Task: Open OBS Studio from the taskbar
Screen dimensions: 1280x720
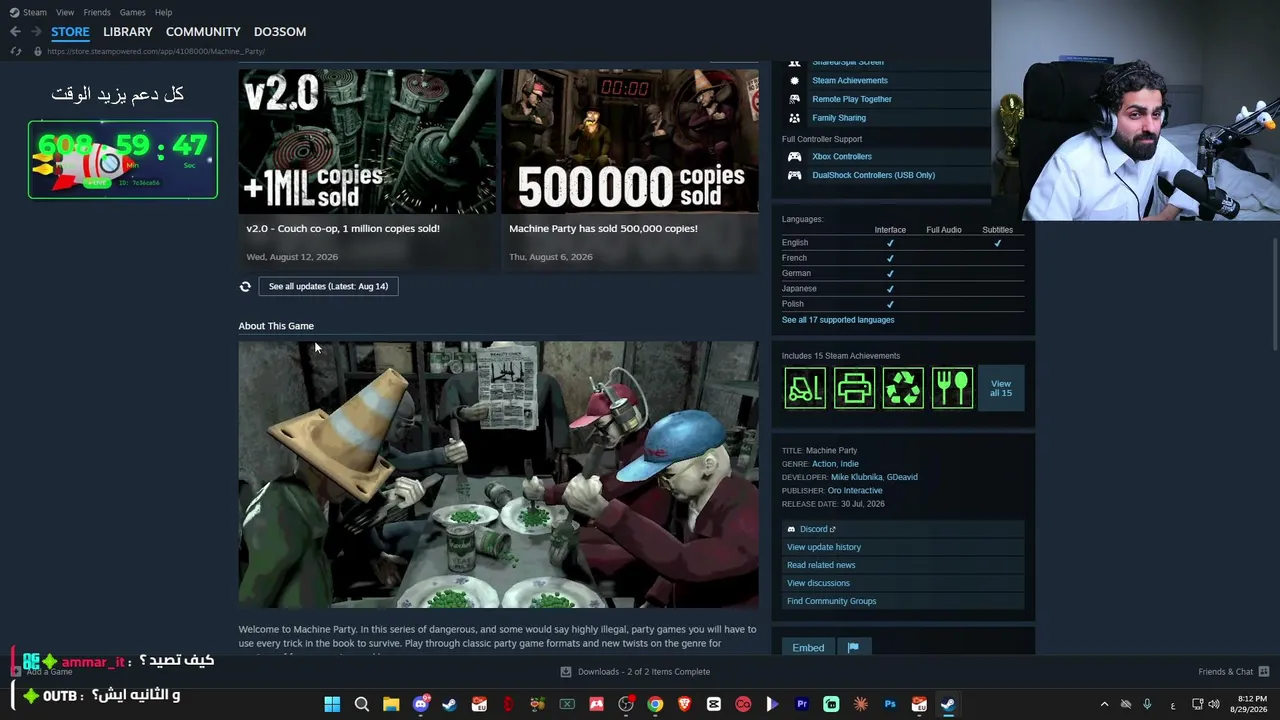Action: coord(626,704)
